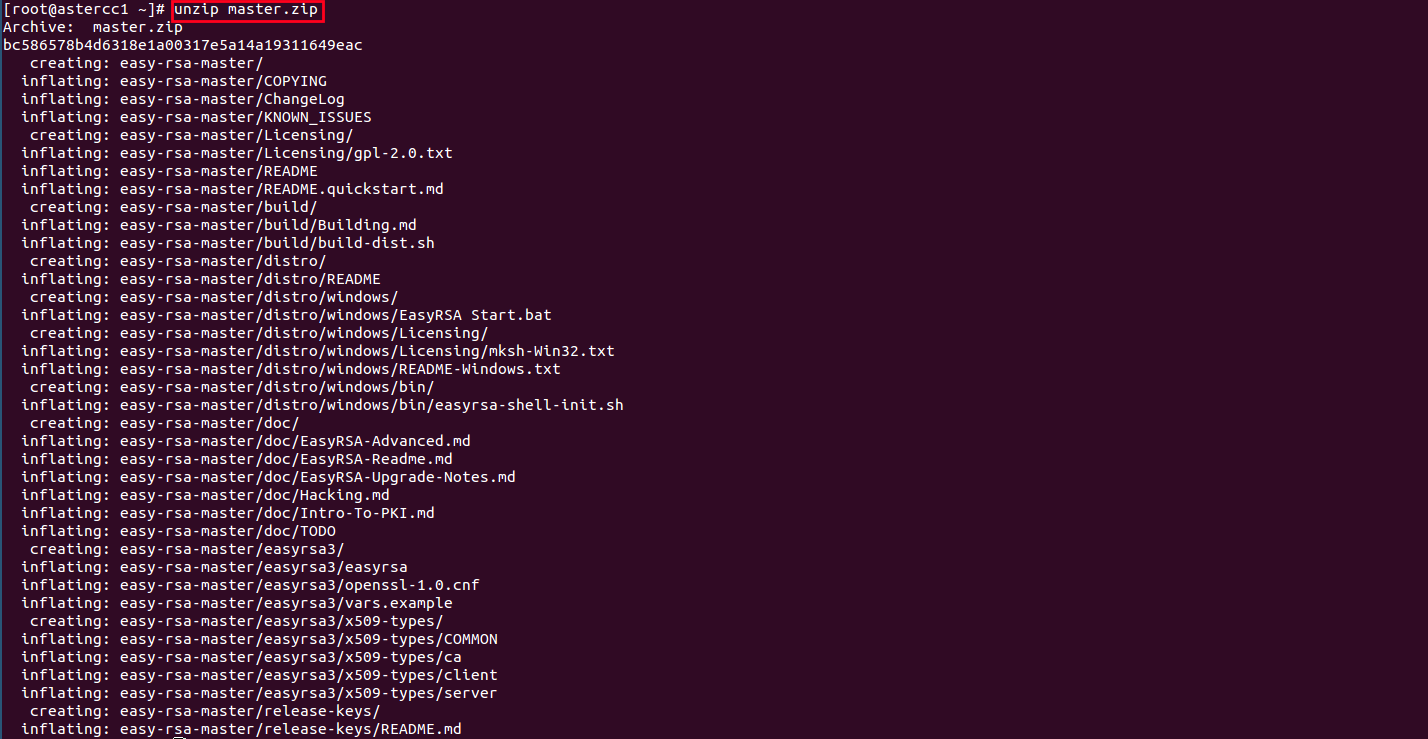Image resolution: width=1428 pixels, height=739 pixels.
Task: Click the Archive: master.zip line
Action: tap(93, 28)
